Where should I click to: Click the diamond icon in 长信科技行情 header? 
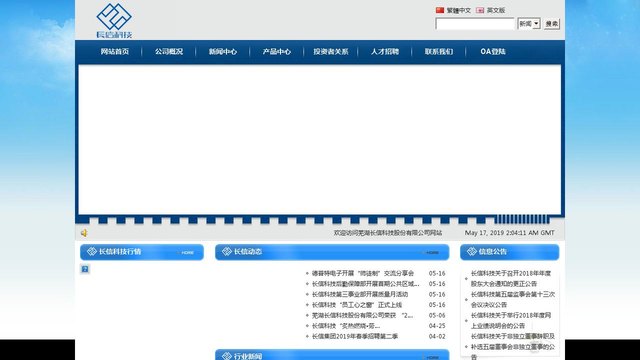point(92,251)
